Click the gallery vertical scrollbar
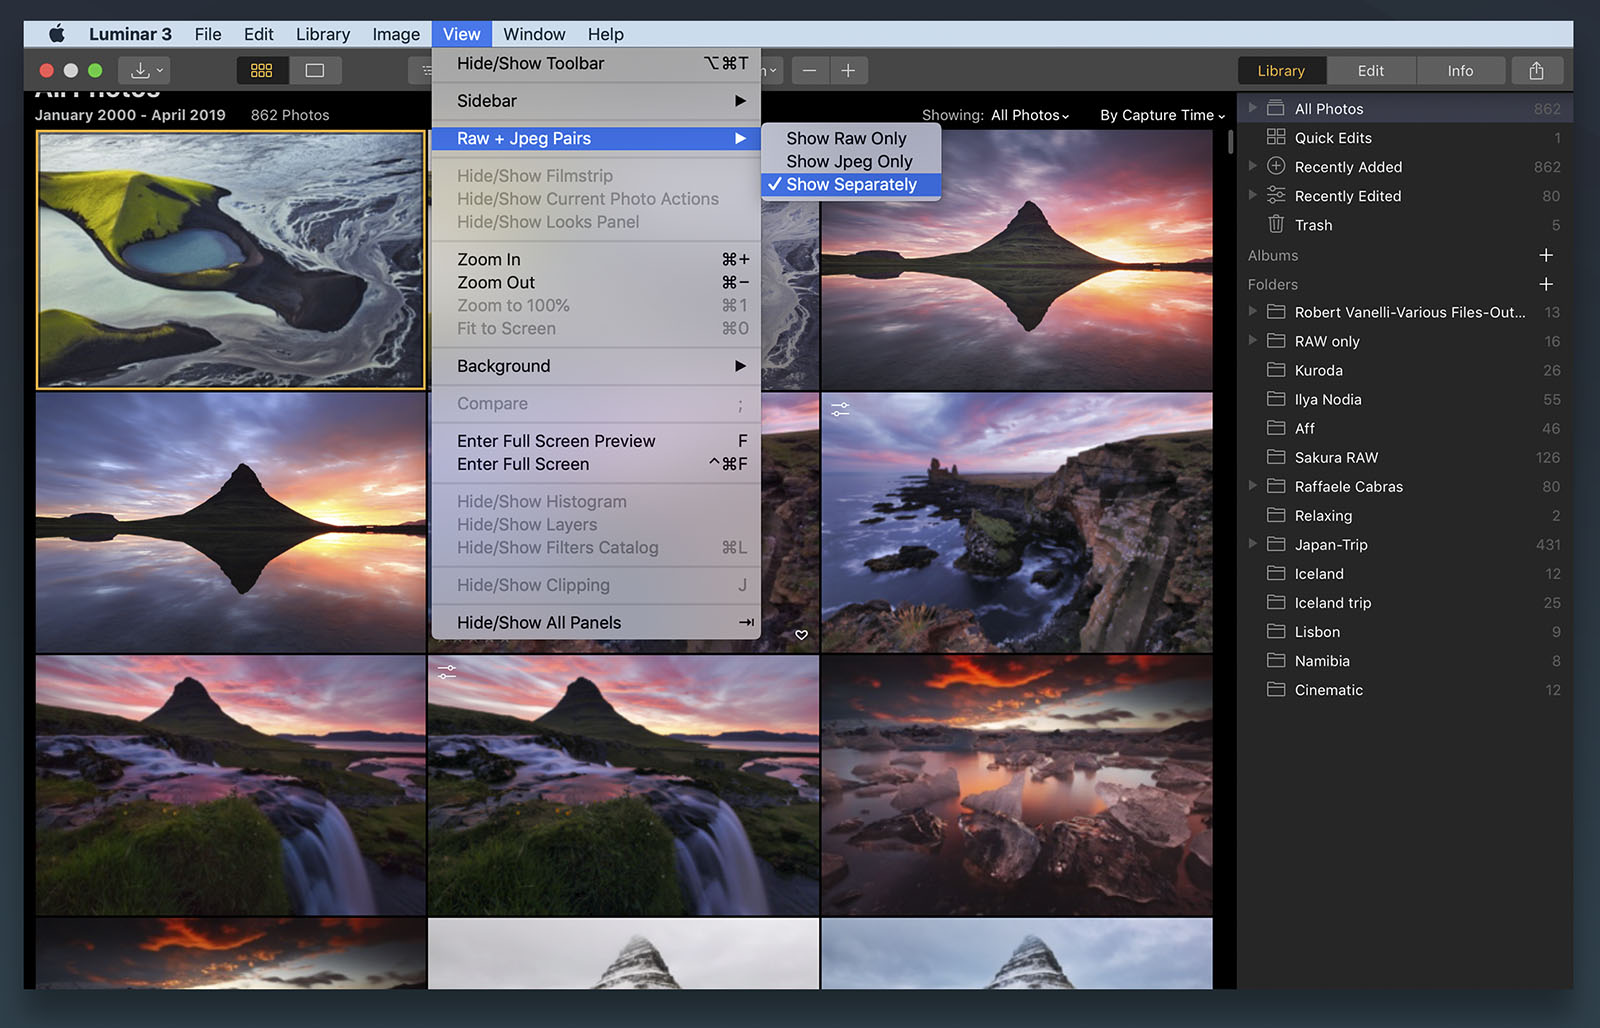The height and width of the screenshot is (1028, 1600). 1230,140
